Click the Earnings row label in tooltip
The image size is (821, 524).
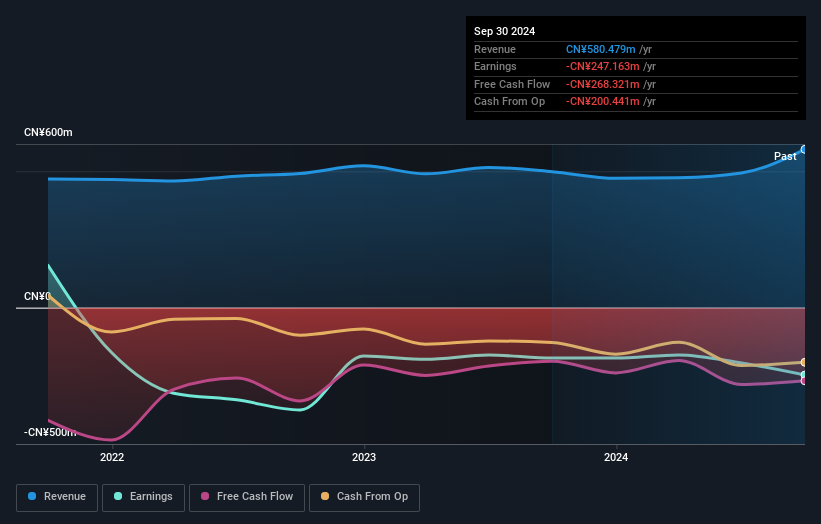coord(495,66)
